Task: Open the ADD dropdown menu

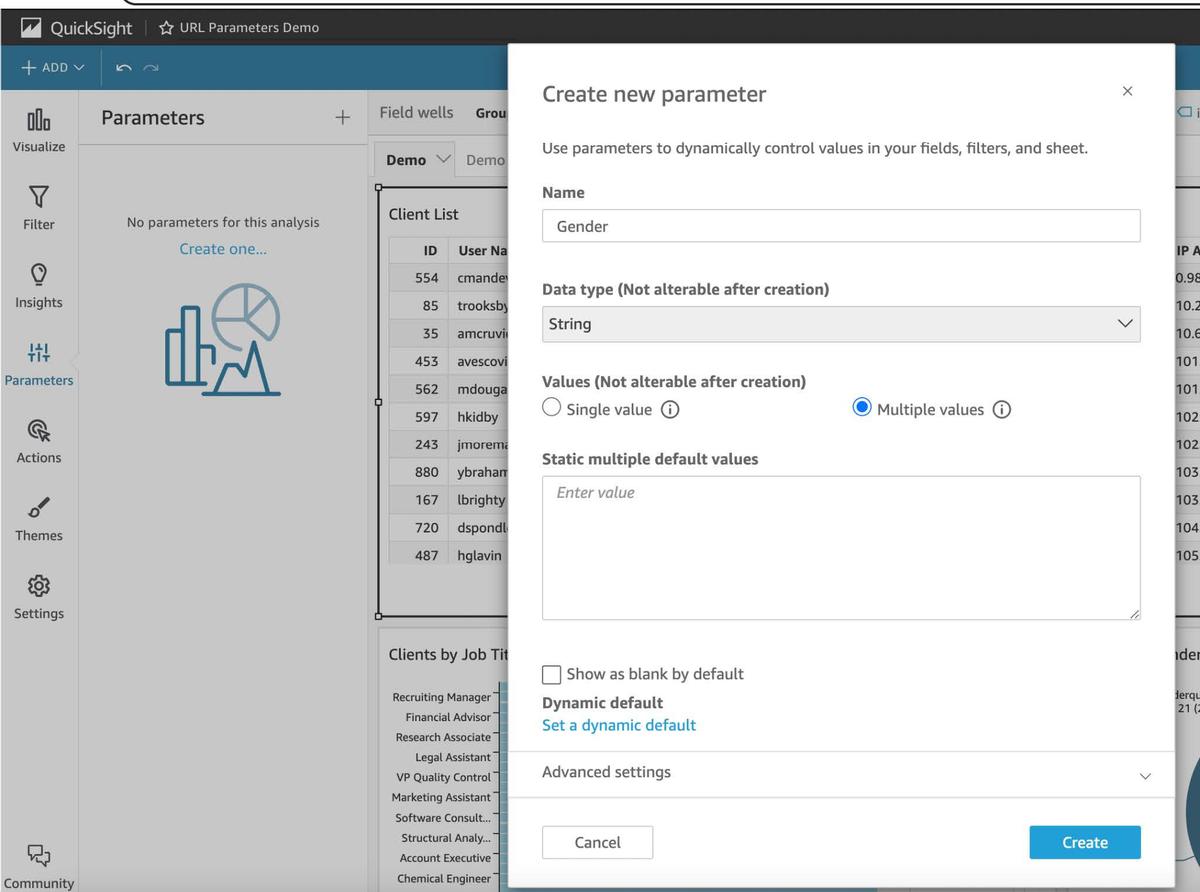Action: pyautogui.click(x=53, y=68)
